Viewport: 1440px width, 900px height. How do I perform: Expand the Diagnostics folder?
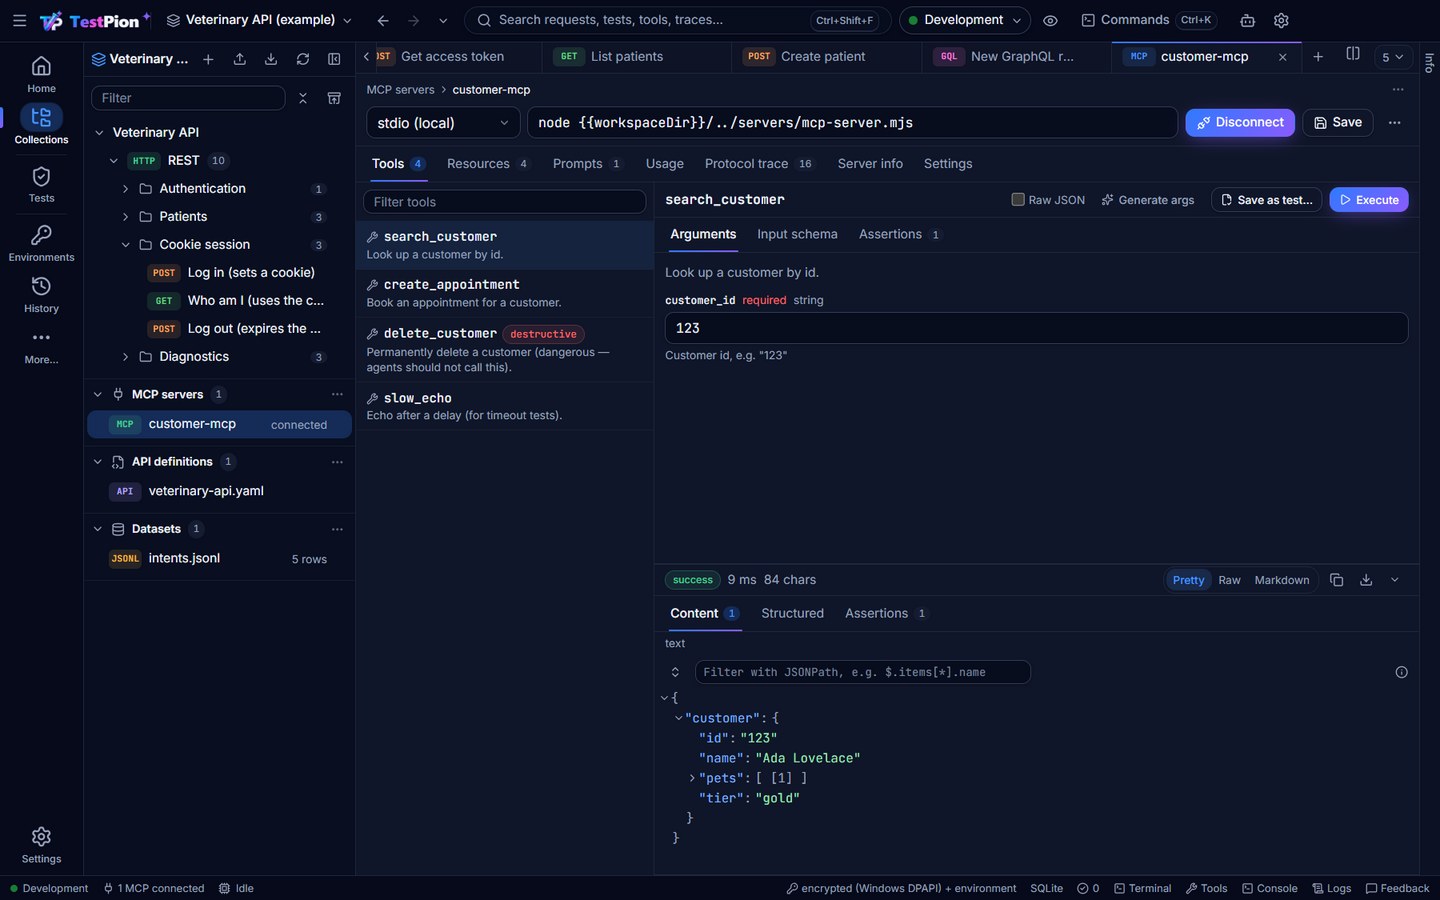coord(125,357)
